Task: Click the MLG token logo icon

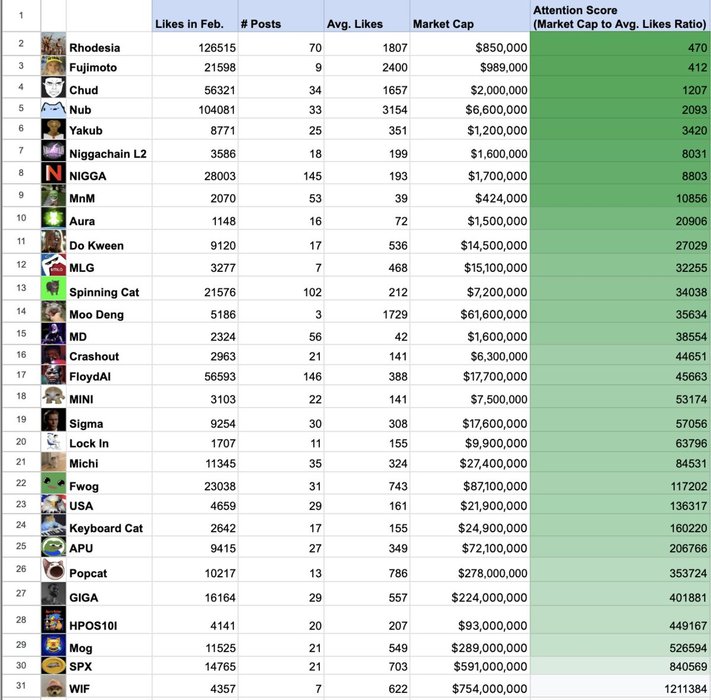Action: (x=53, y=265)
